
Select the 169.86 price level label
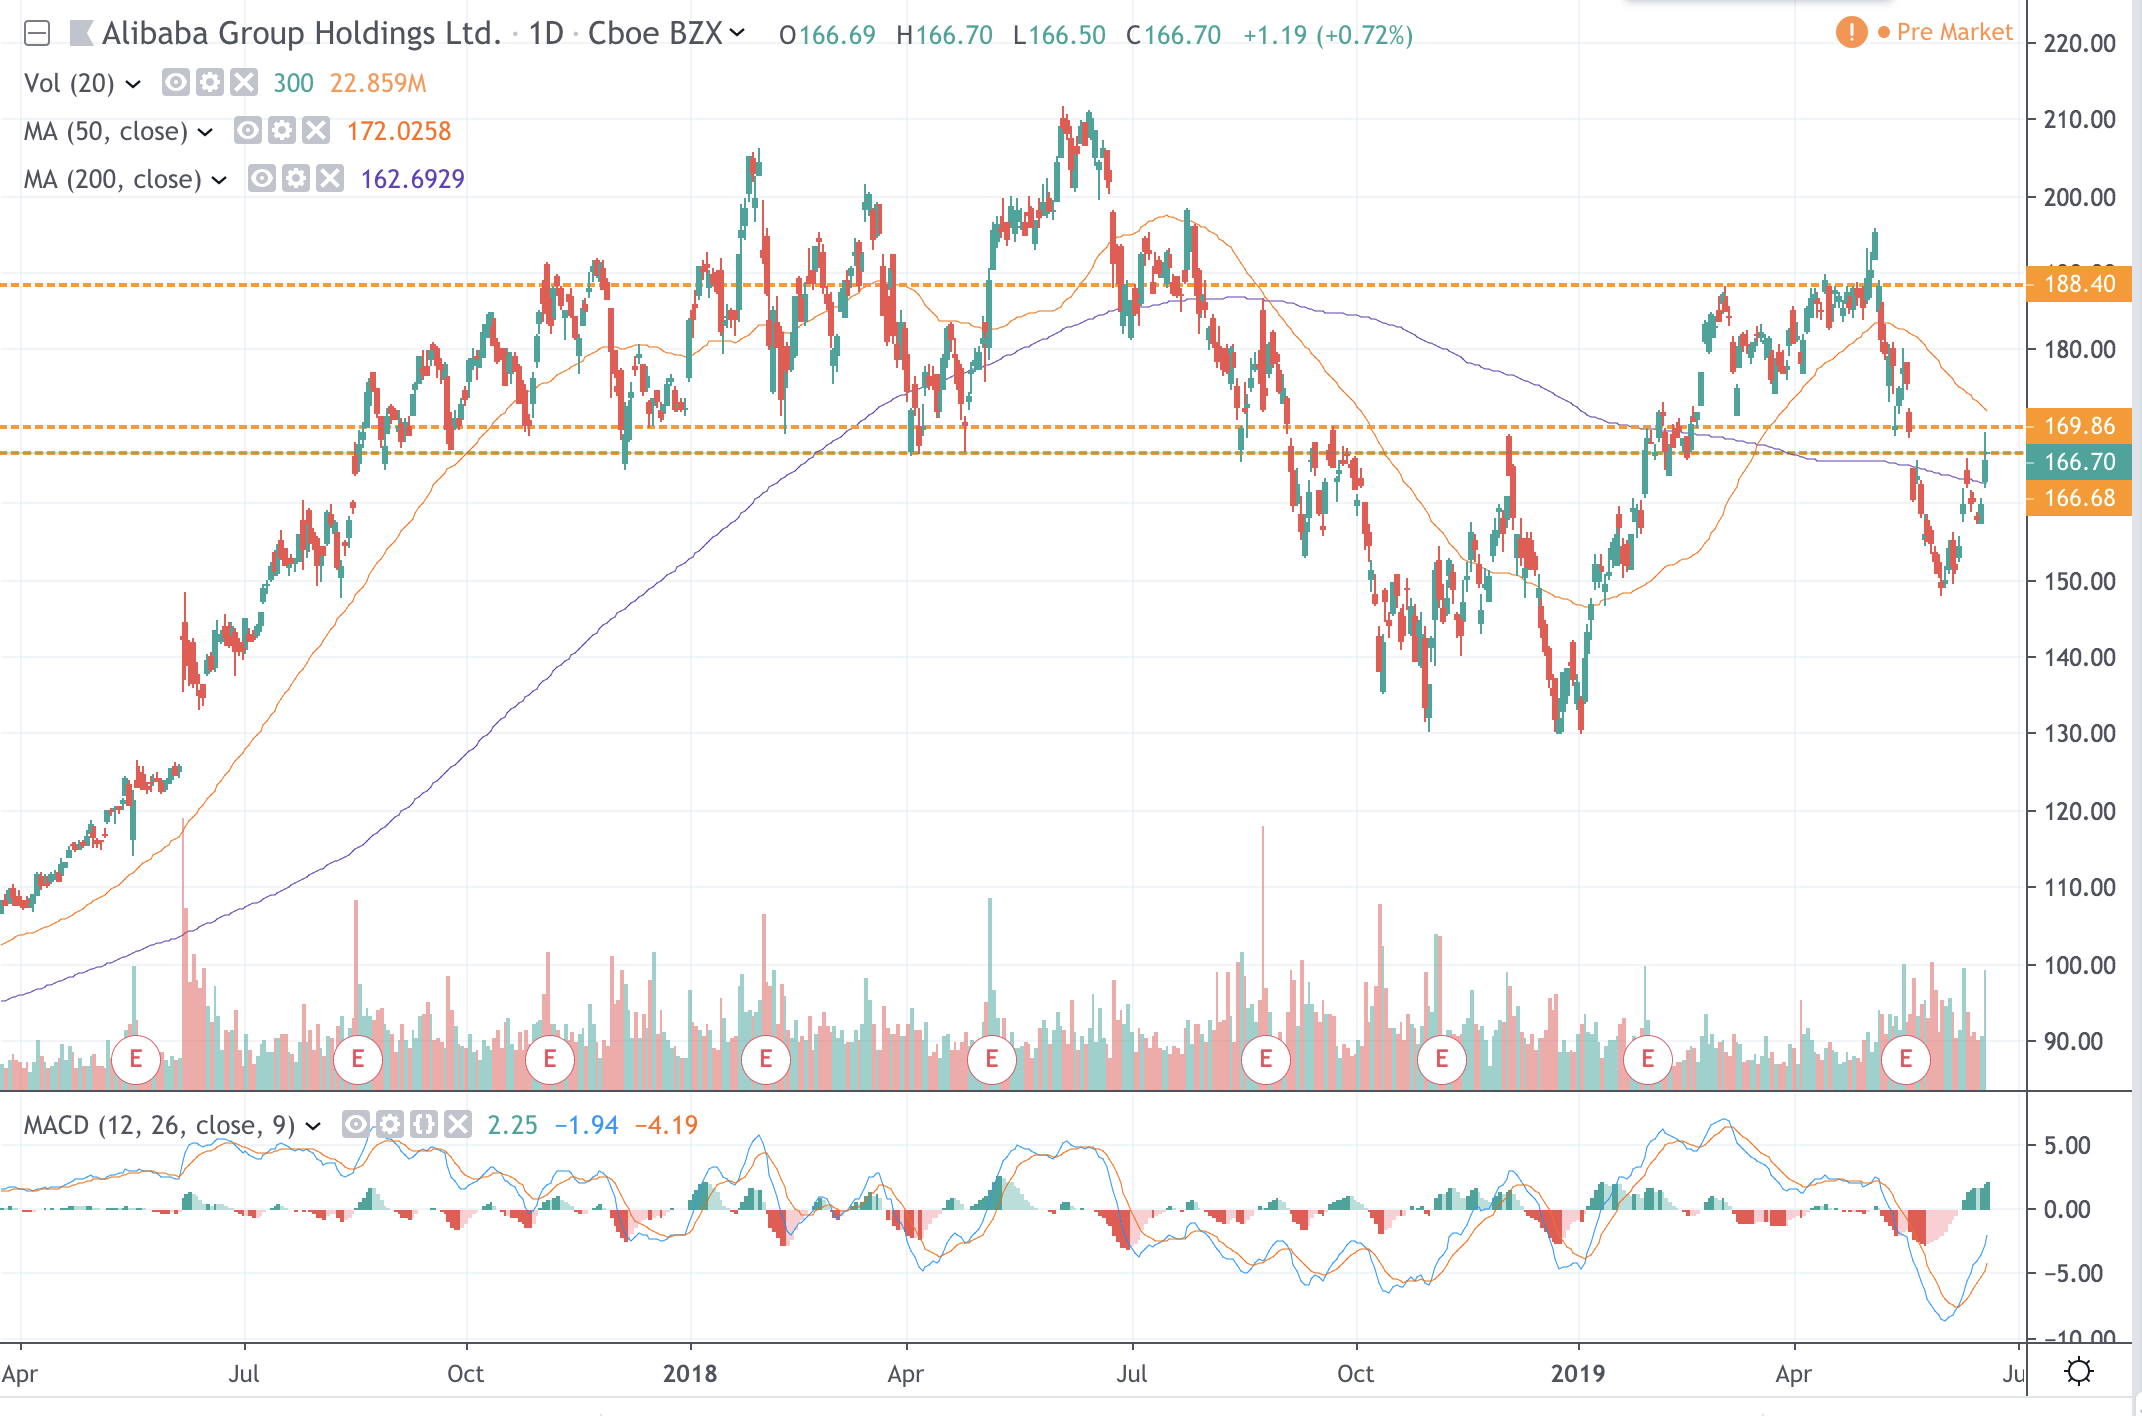[x=2079, y=426]
